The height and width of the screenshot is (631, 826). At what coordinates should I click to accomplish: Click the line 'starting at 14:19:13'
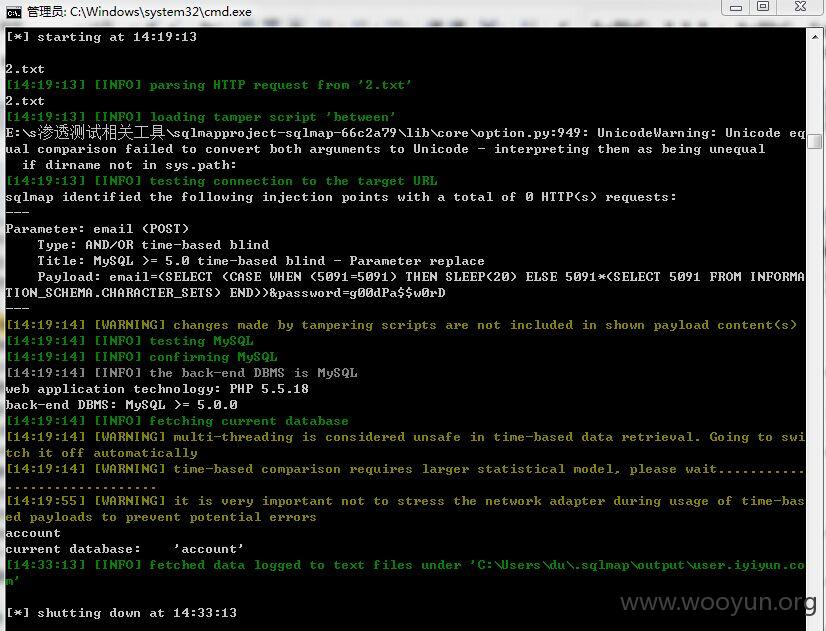pos(101,37)
